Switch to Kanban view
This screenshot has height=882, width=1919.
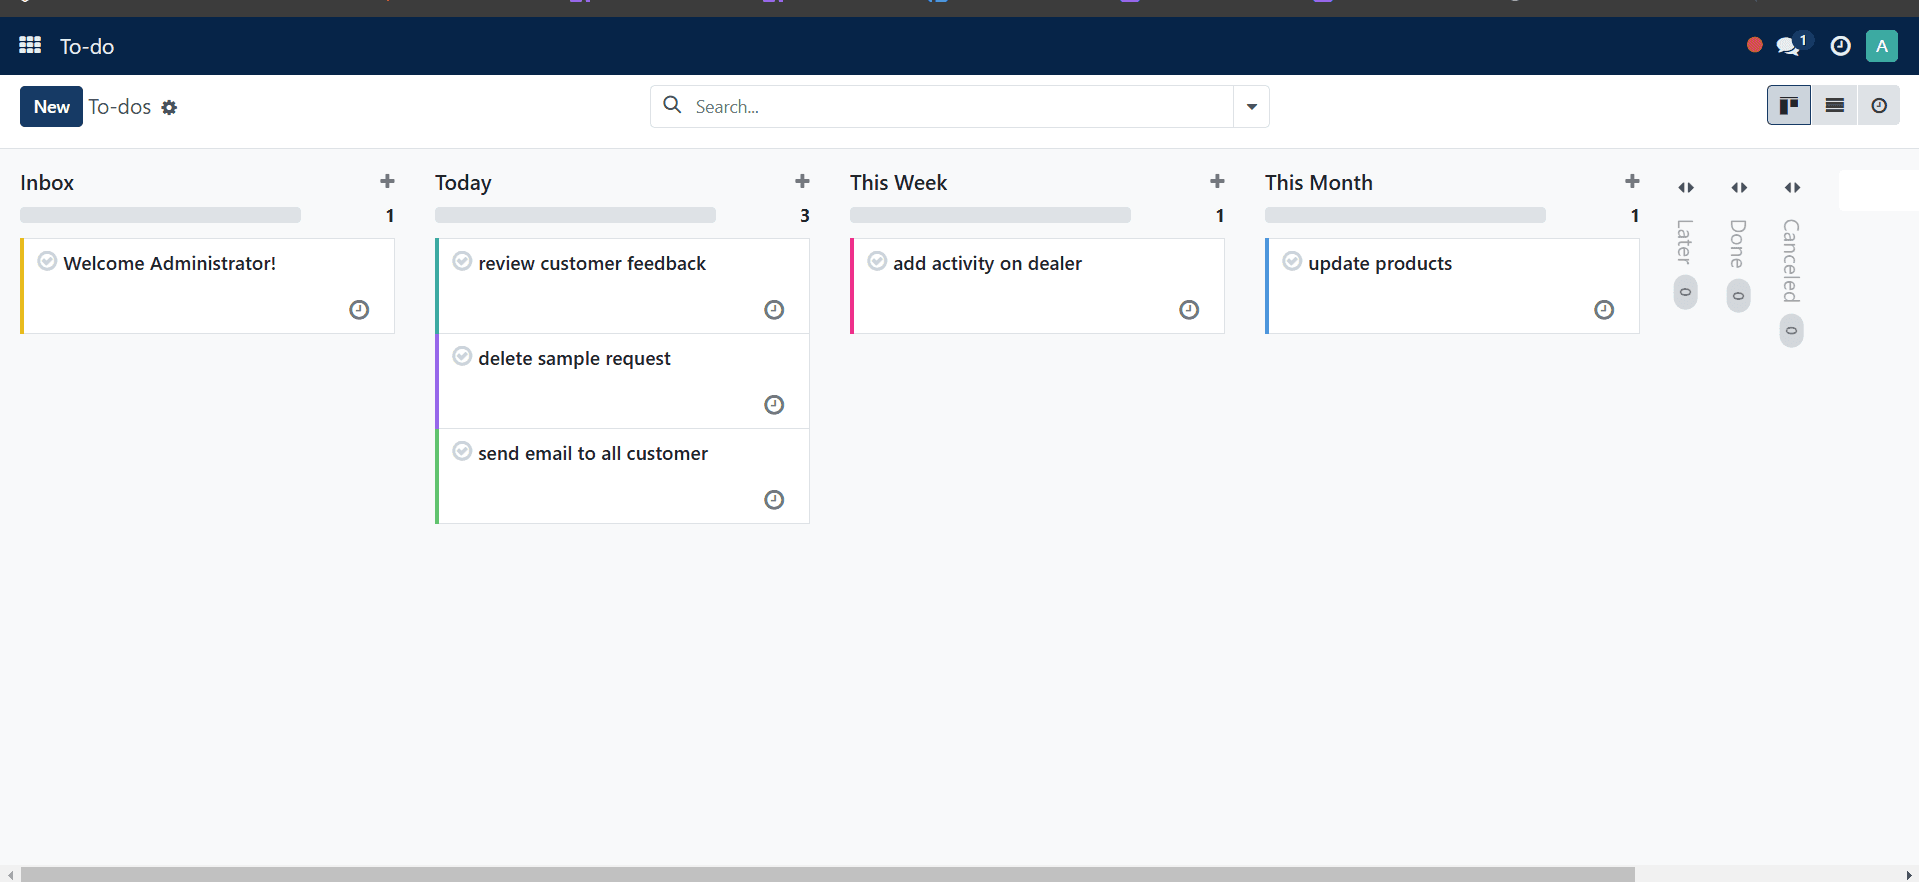[1788, 106]
